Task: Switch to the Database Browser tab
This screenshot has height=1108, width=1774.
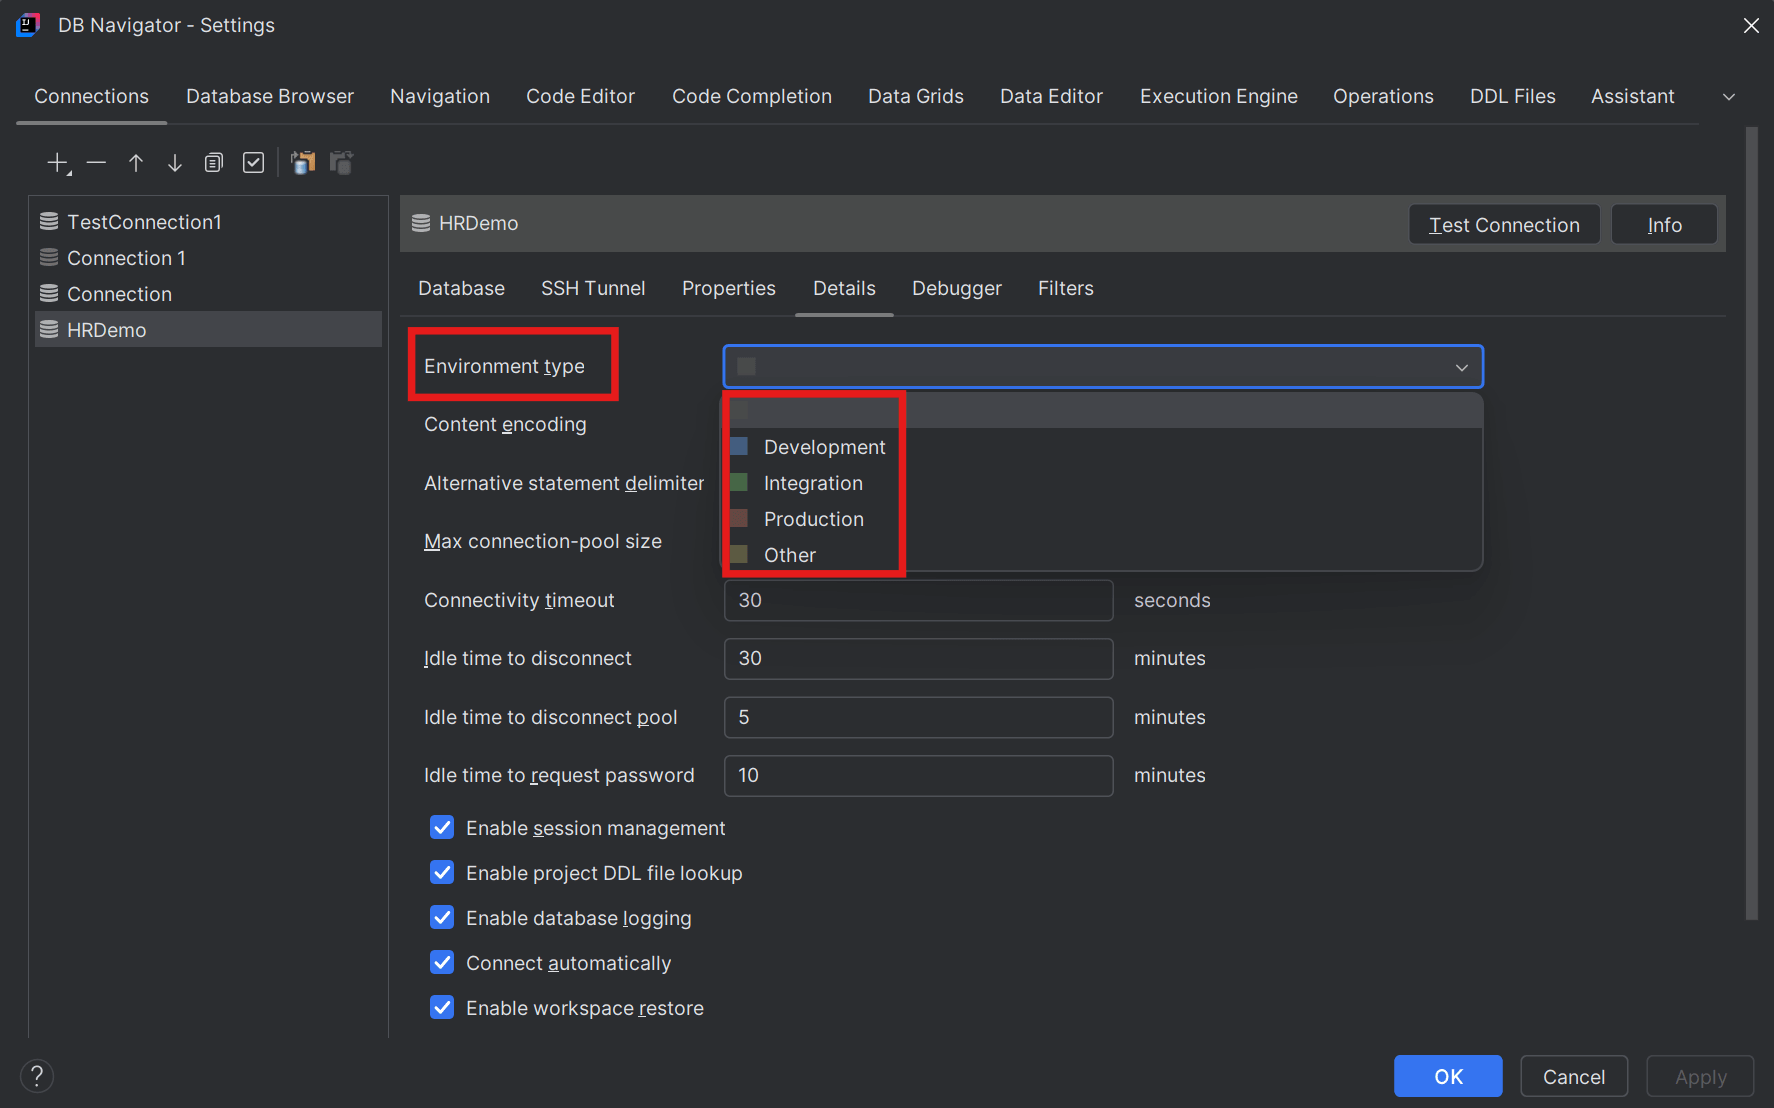Action: (270, 96)
